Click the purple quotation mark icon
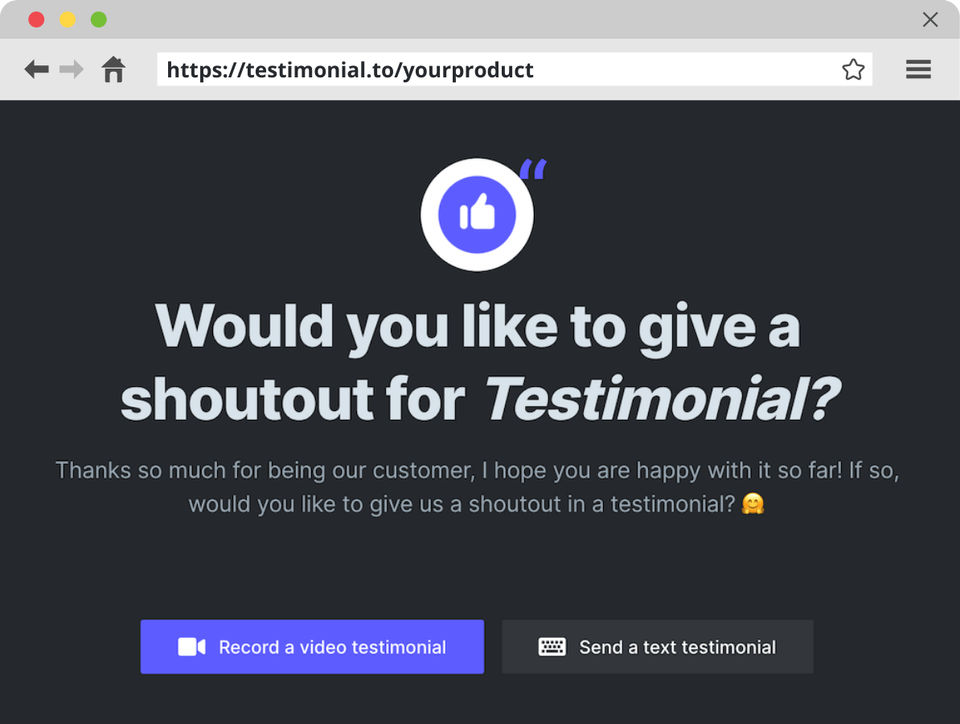This screenshot has width=960, height=724. (x=533, y=169)
